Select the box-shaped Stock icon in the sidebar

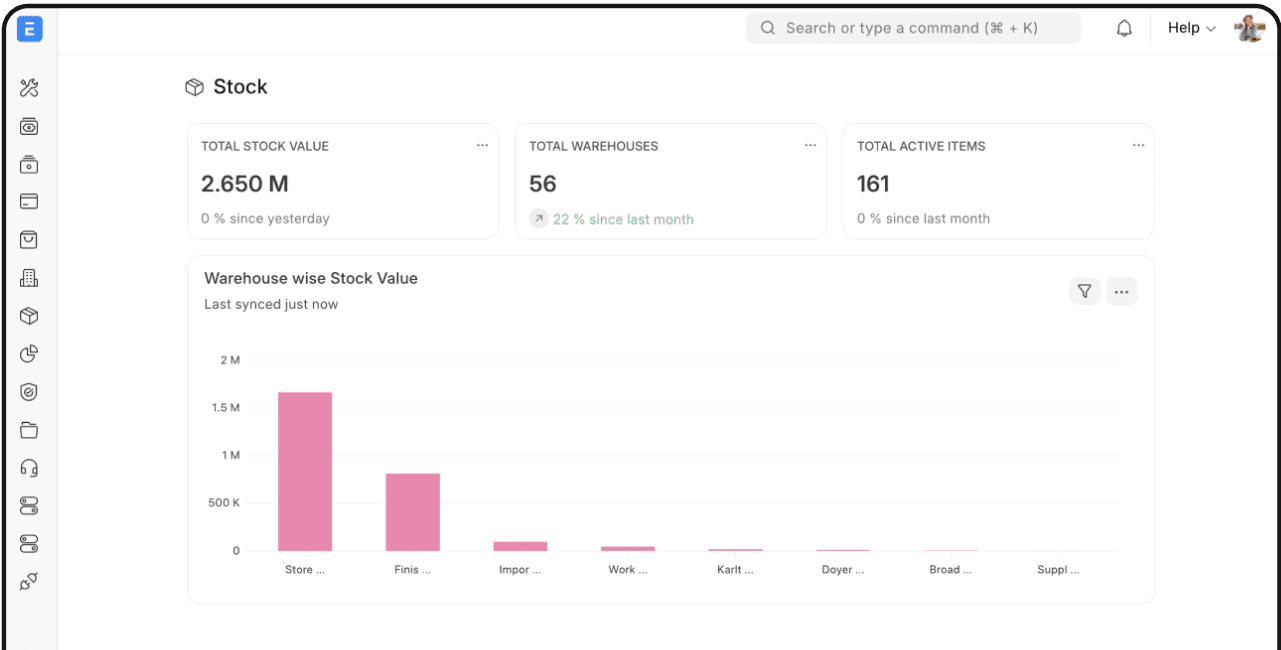[29, 316]
